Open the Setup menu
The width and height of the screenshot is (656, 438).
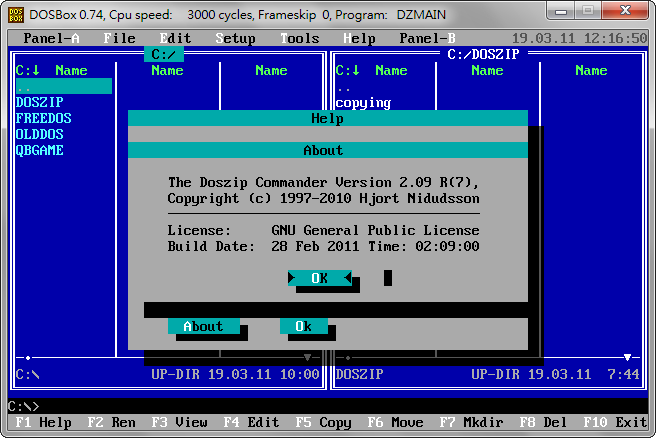click(236, 38)
